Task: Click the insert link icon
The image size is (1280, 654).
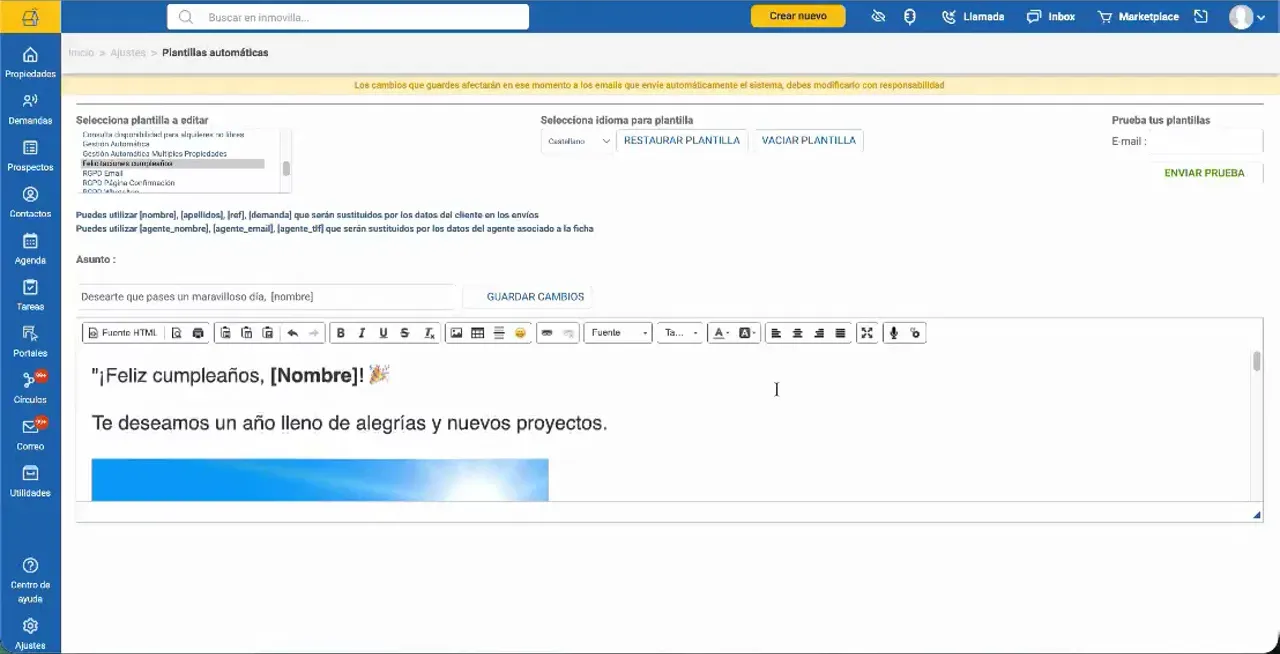Action: (x=547, y=333)
